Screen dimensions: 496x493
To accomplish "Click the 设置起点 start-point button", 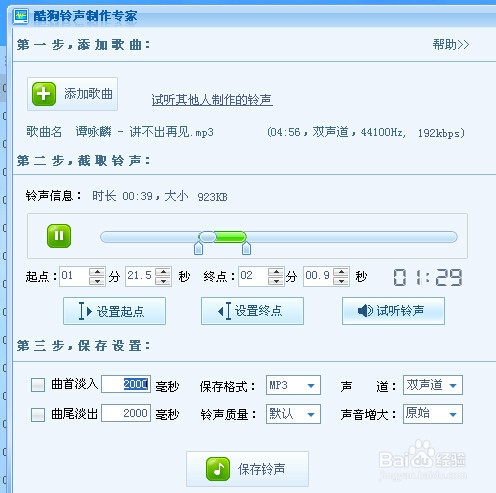I will 114,311.
